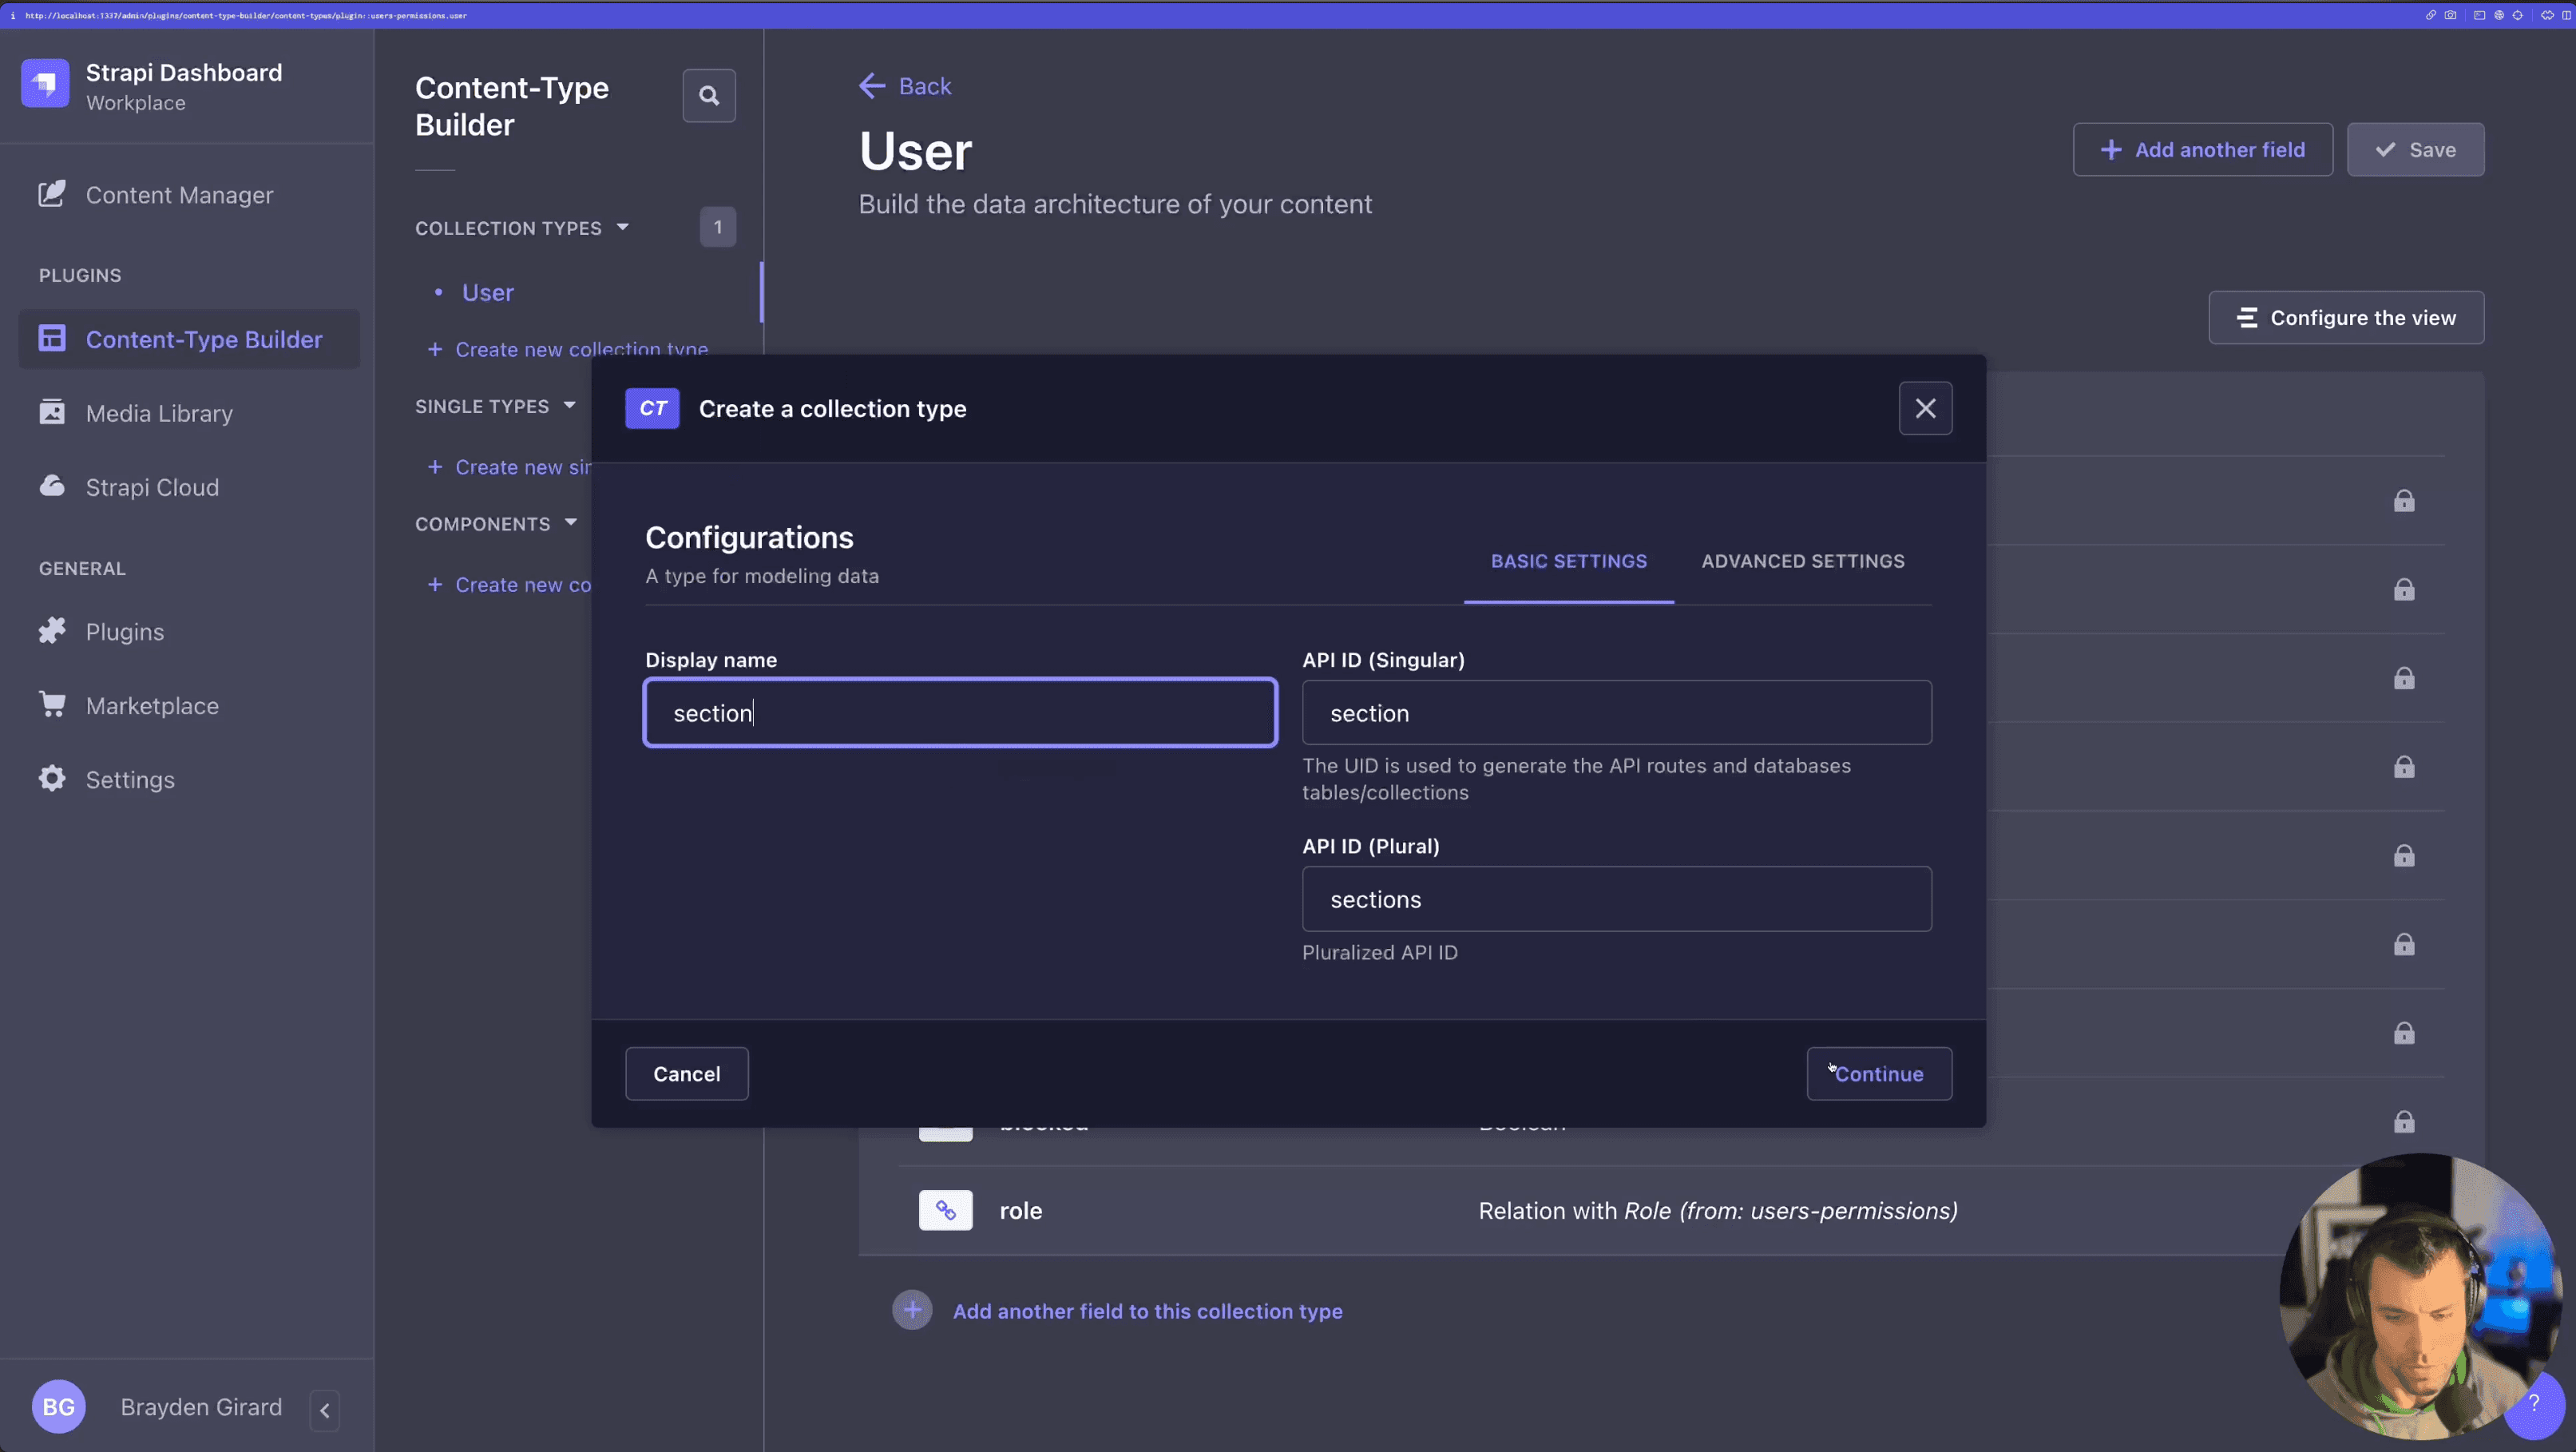This screenshot has height=1452, width=2576.
Task: Click Configure the view button
Action: pyautogui.click(x=2345, y=318)
